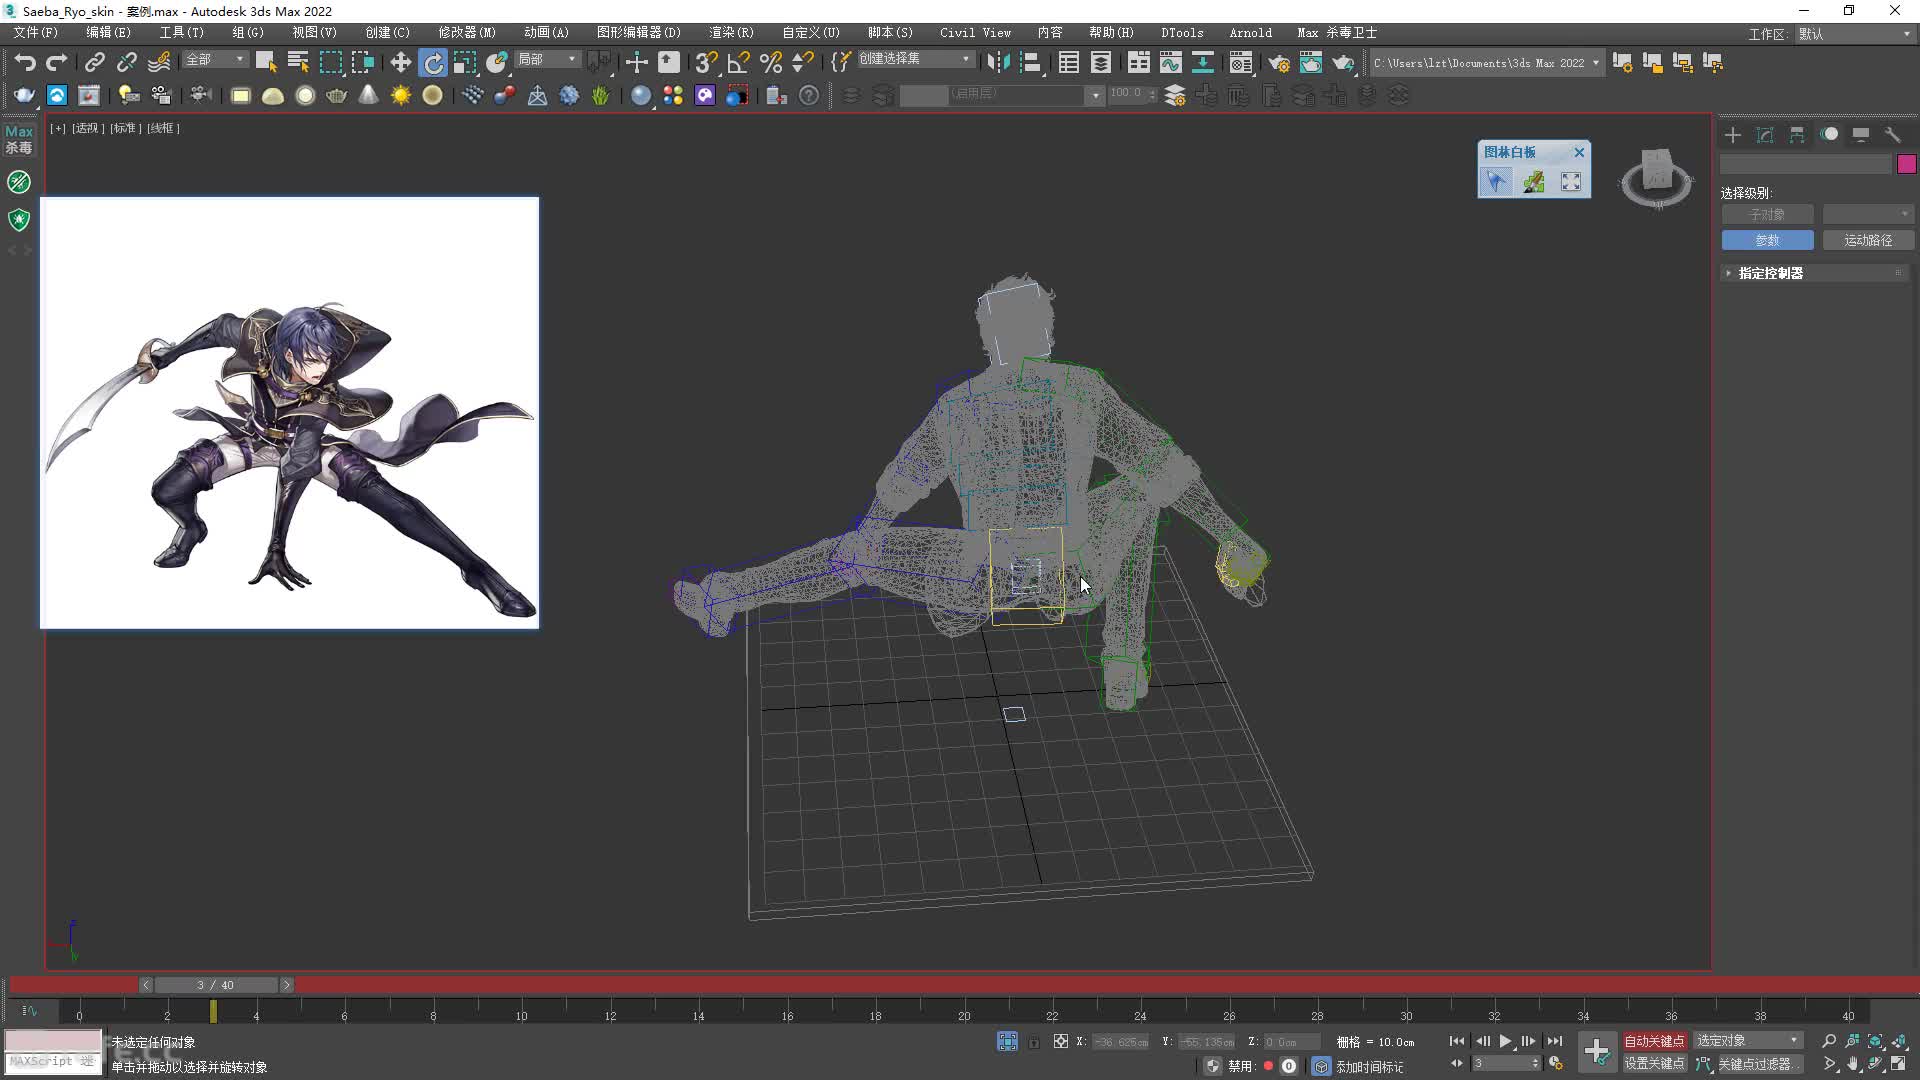Open the Rendered Frame Window icon
This screenshot has width=1920, height=1080.
click(x=1310, y=62)
